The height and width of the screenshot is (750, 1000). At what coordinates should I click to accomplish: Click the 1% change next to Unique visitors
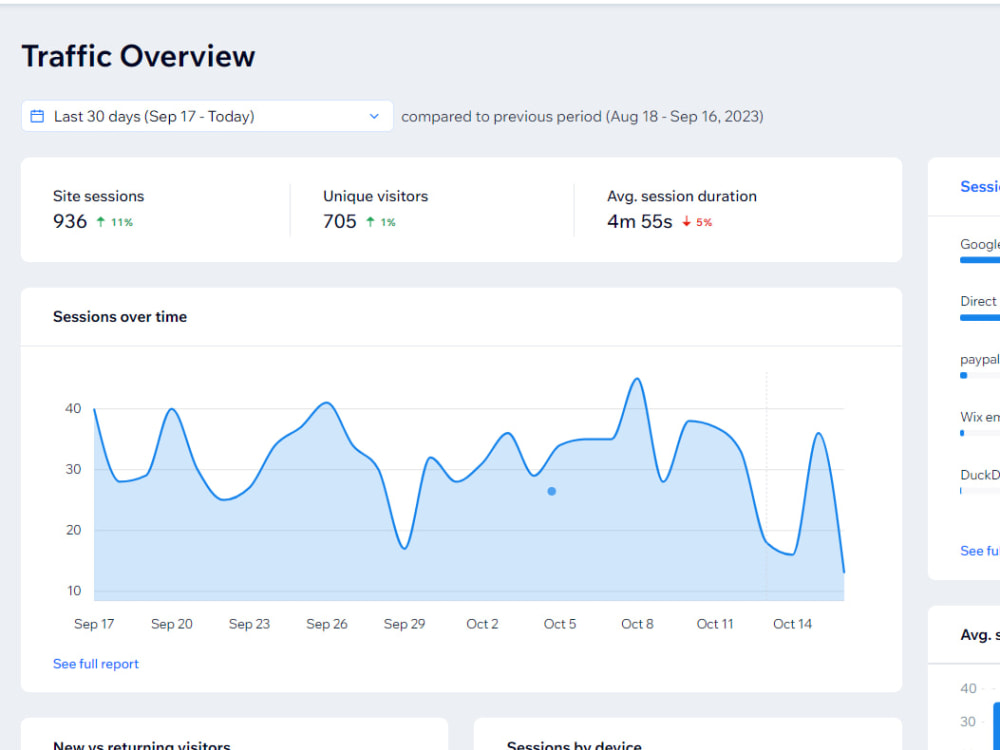pyautogui.click(x=388, y=222)
